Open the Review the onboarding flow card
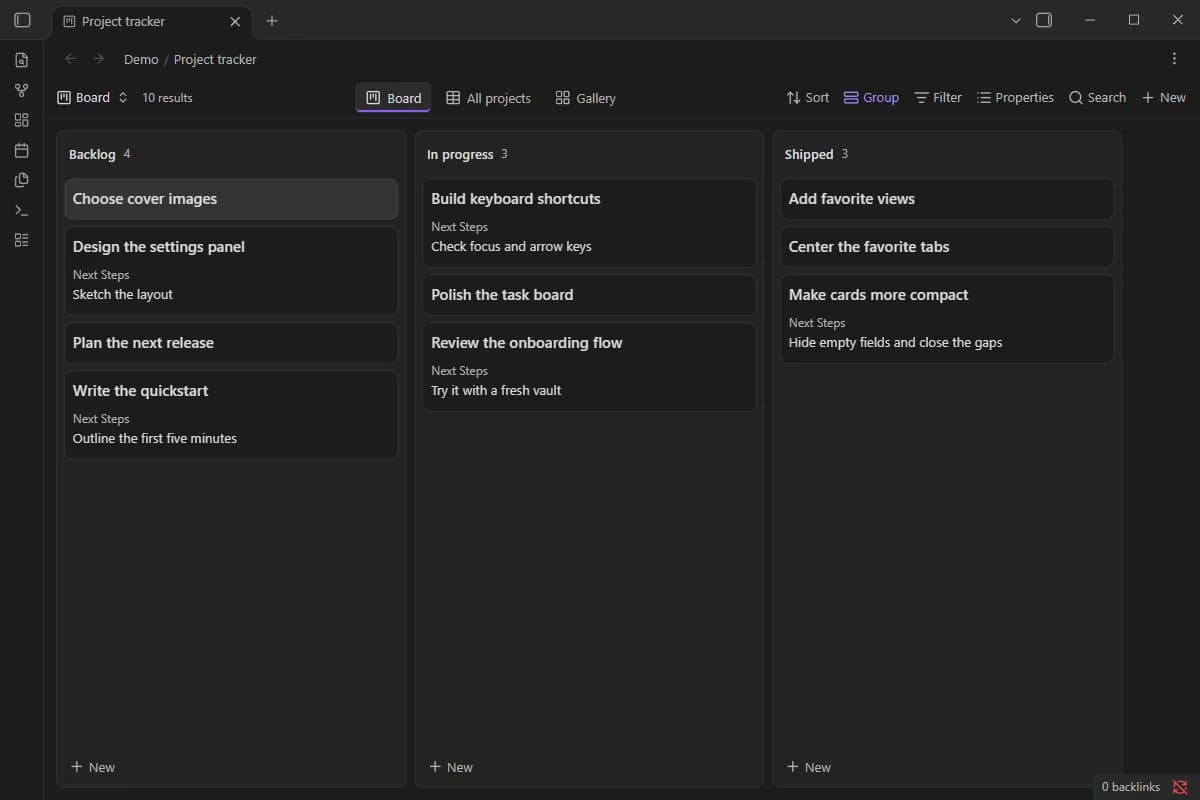This screenshot has height=800, width=1200. 589,367
